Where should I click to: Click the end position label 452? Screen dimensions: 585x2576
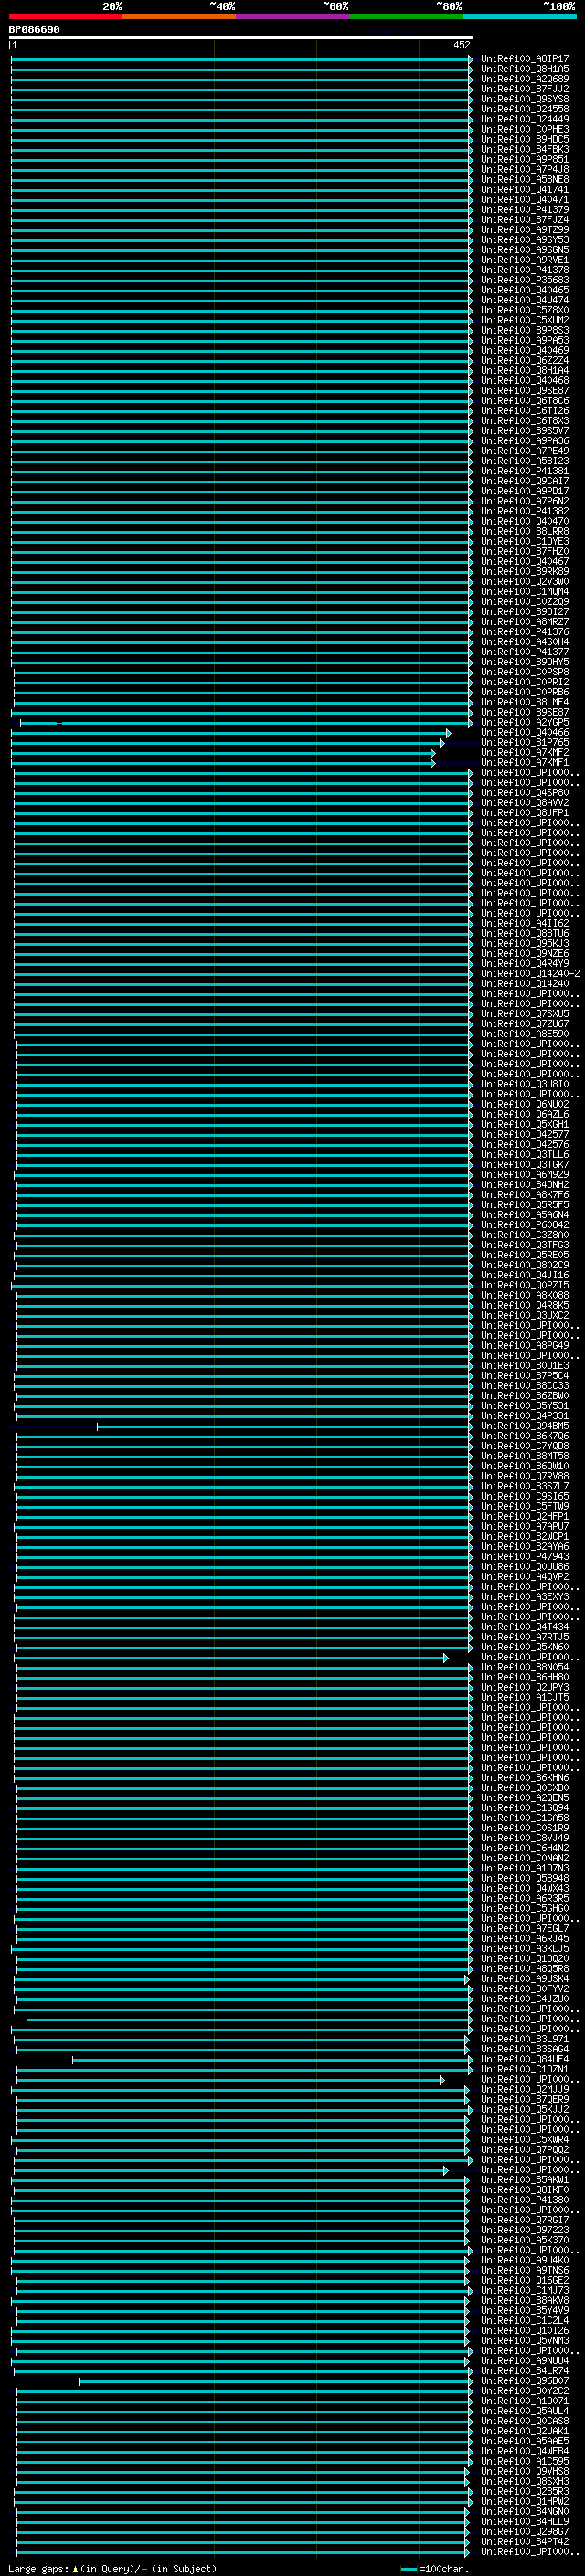point(461,45)
